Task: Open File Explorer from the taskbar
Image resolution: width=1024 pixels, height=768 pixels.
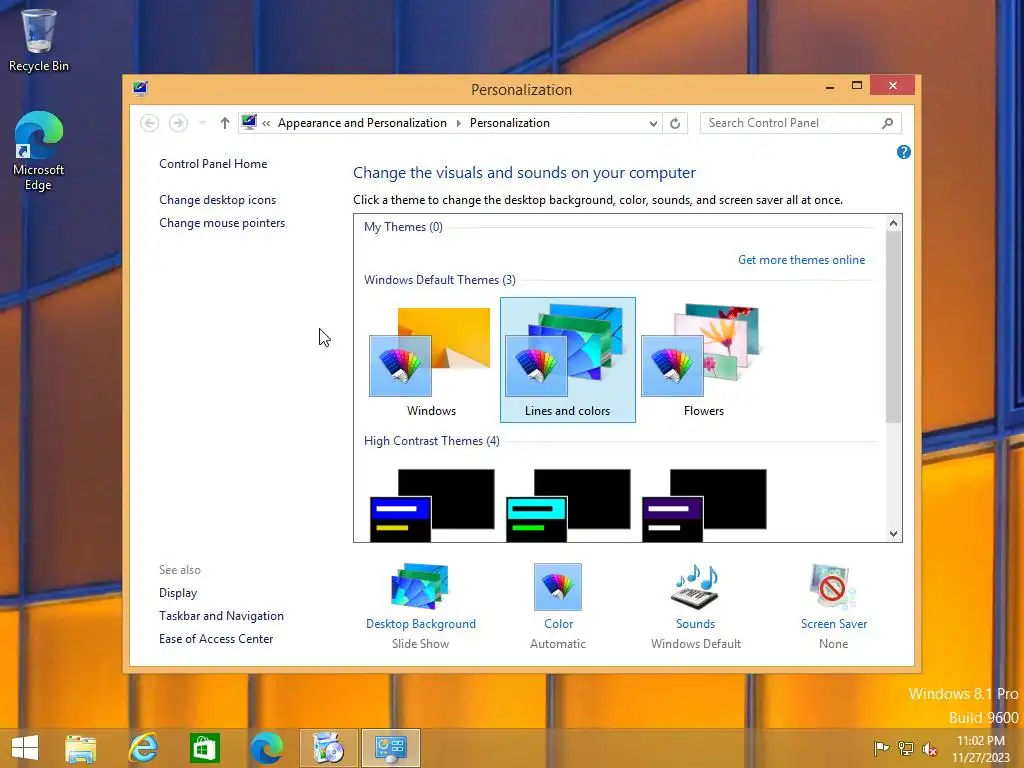Action: [80, 748]
